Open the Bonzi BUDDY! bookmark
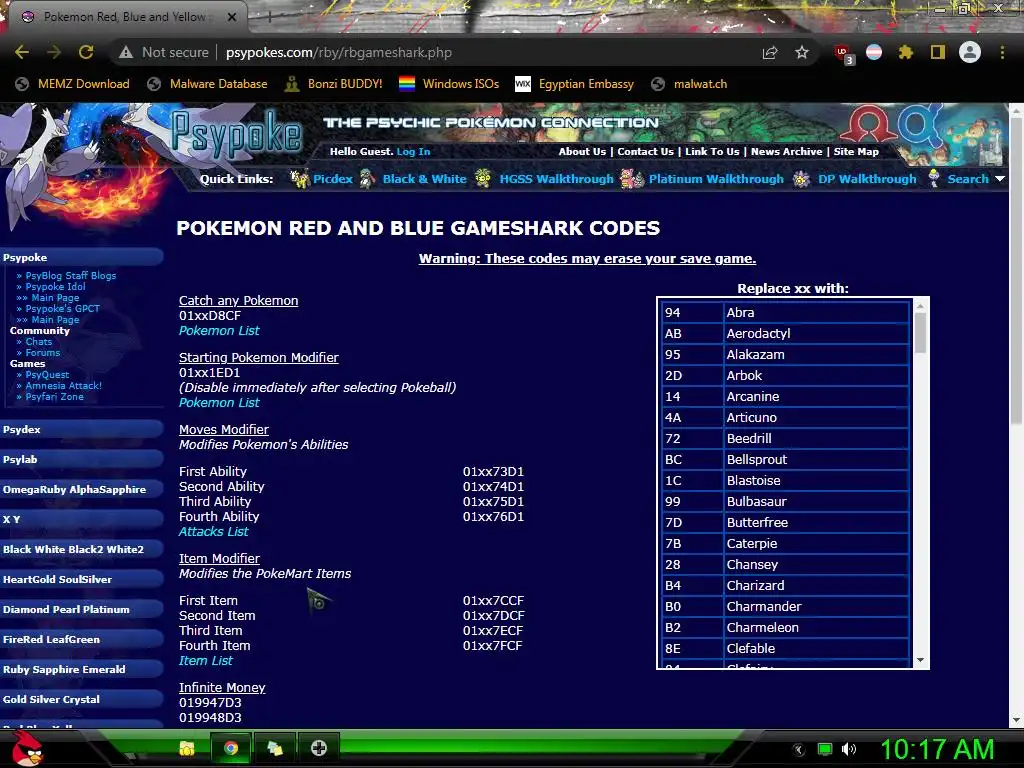The width and height of the screenshot is (1024, 768). [334, 84]
